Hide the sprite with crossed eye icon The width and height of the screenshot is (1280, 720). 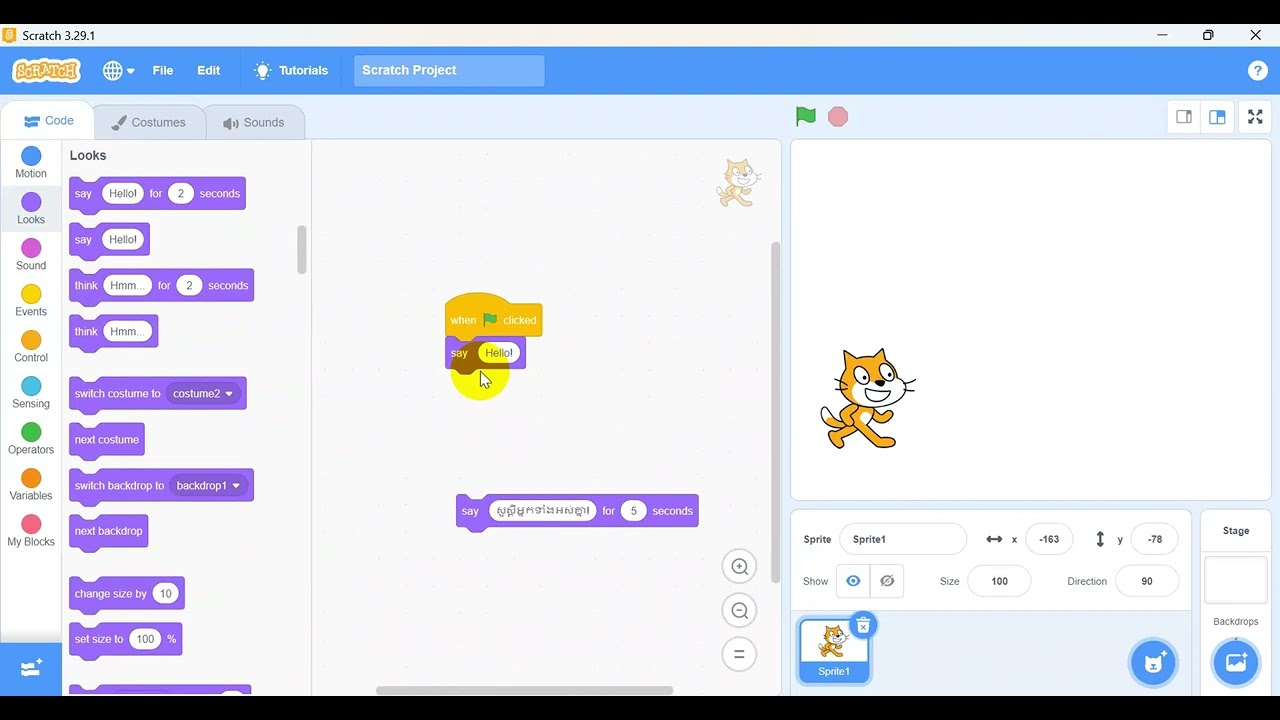click(887, 581)
